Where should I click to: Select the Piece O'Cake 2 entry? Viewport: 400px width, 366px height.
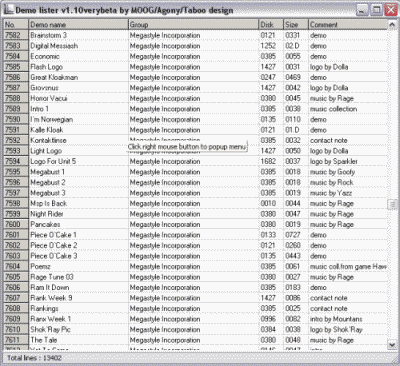coord(54,245)
